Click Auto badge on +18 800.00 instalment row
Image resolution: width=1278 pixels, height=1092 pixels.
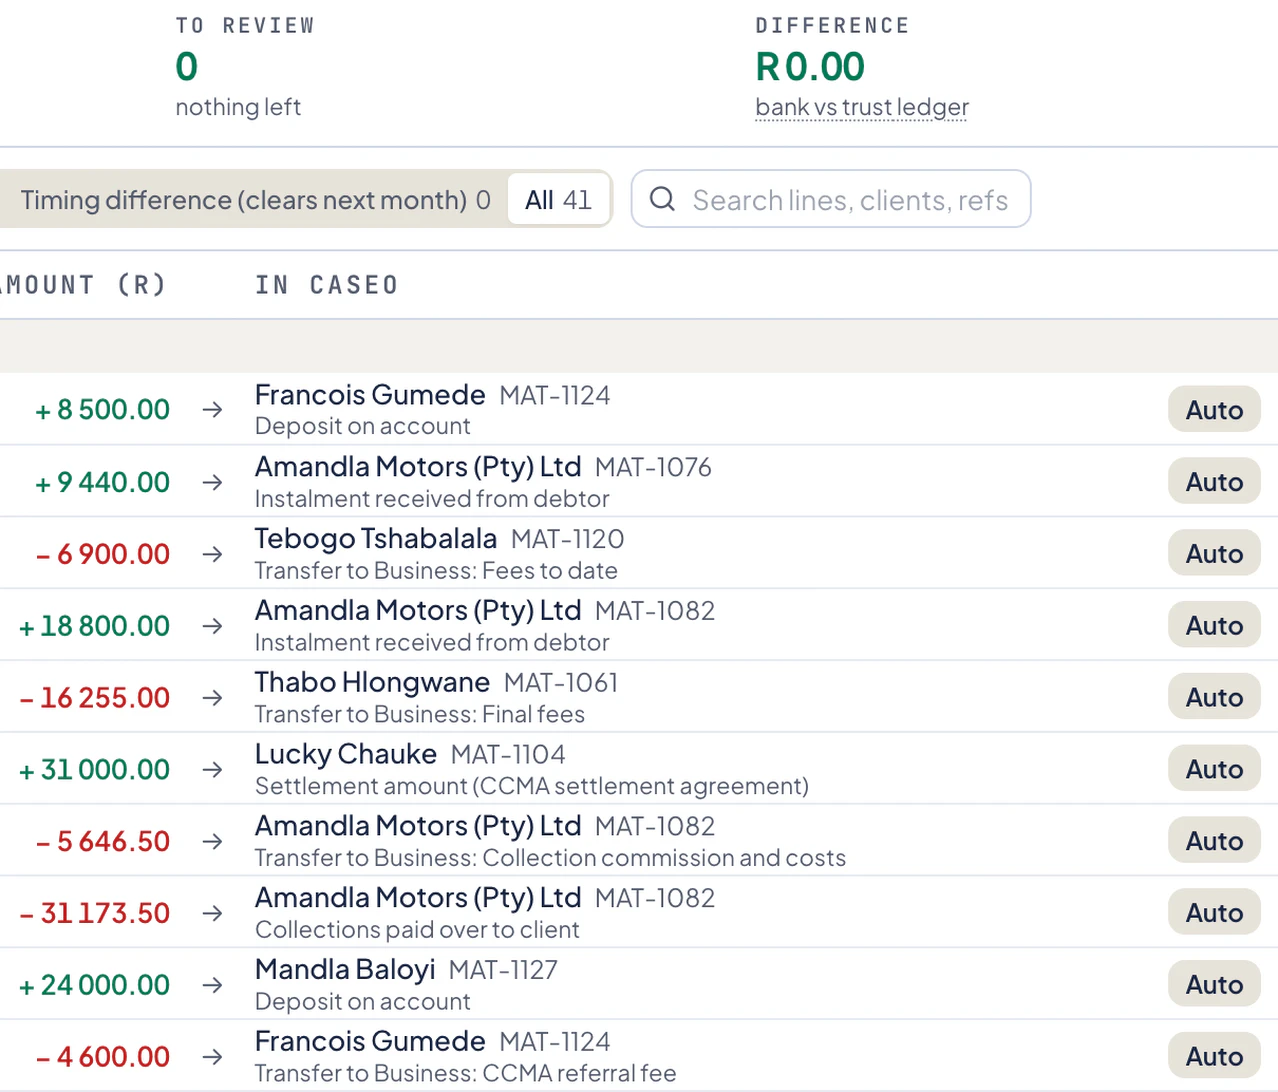coord(1214,626)
